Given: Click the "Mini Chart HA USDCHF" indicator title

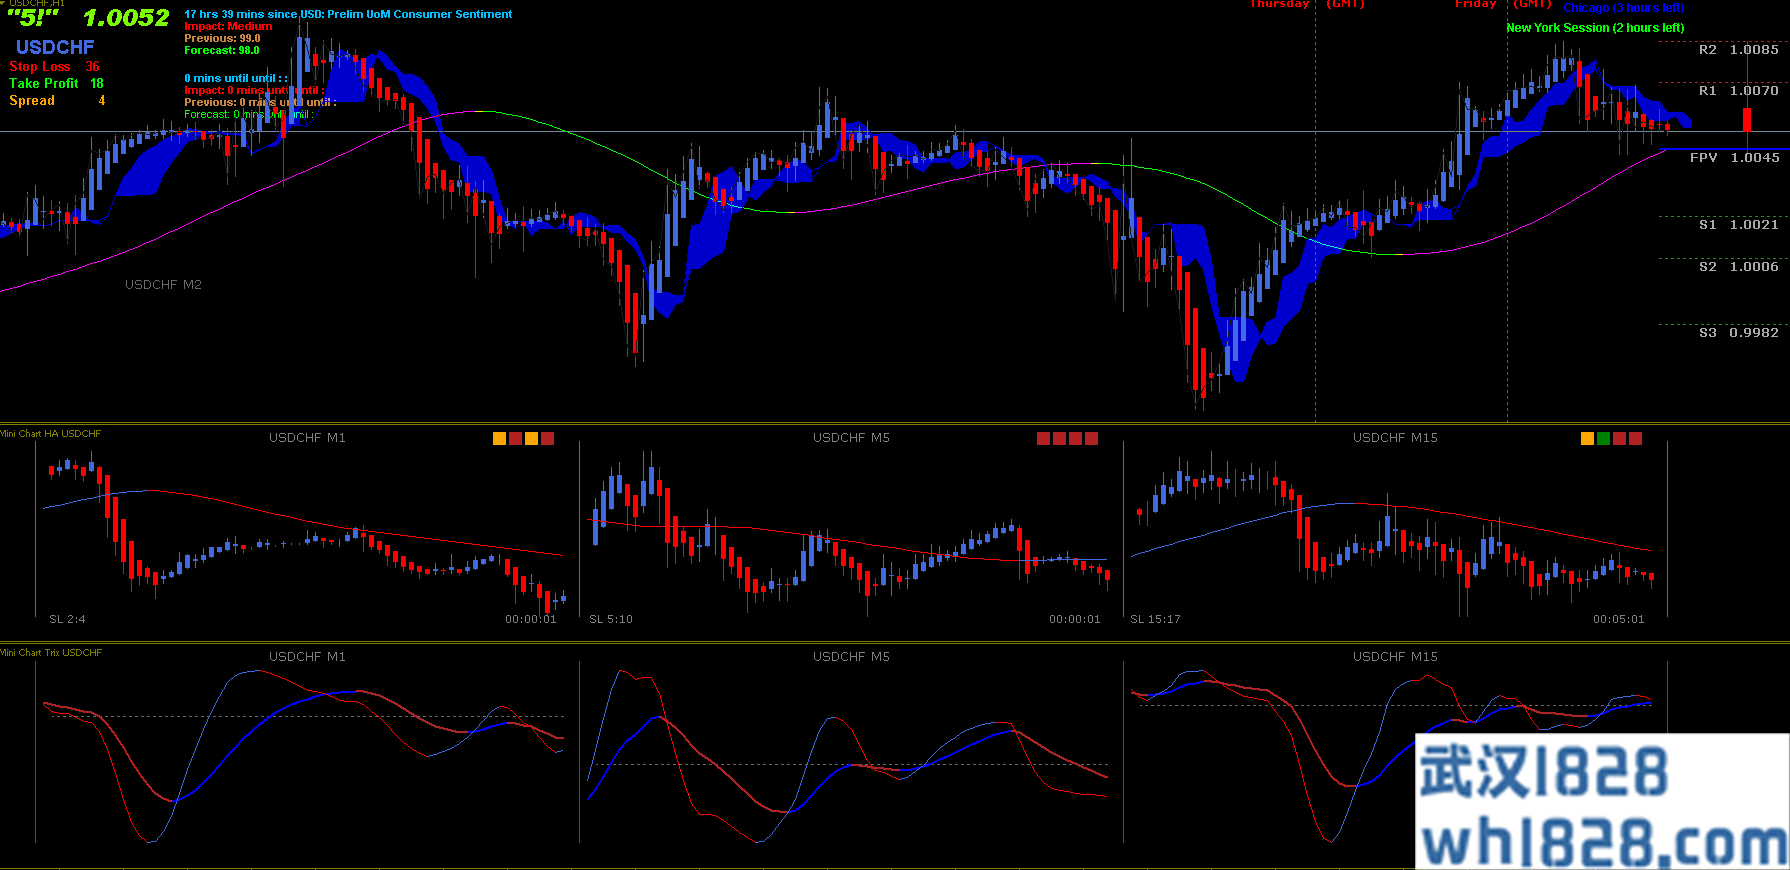Looking at the screenshot, I should click(51, 434).
